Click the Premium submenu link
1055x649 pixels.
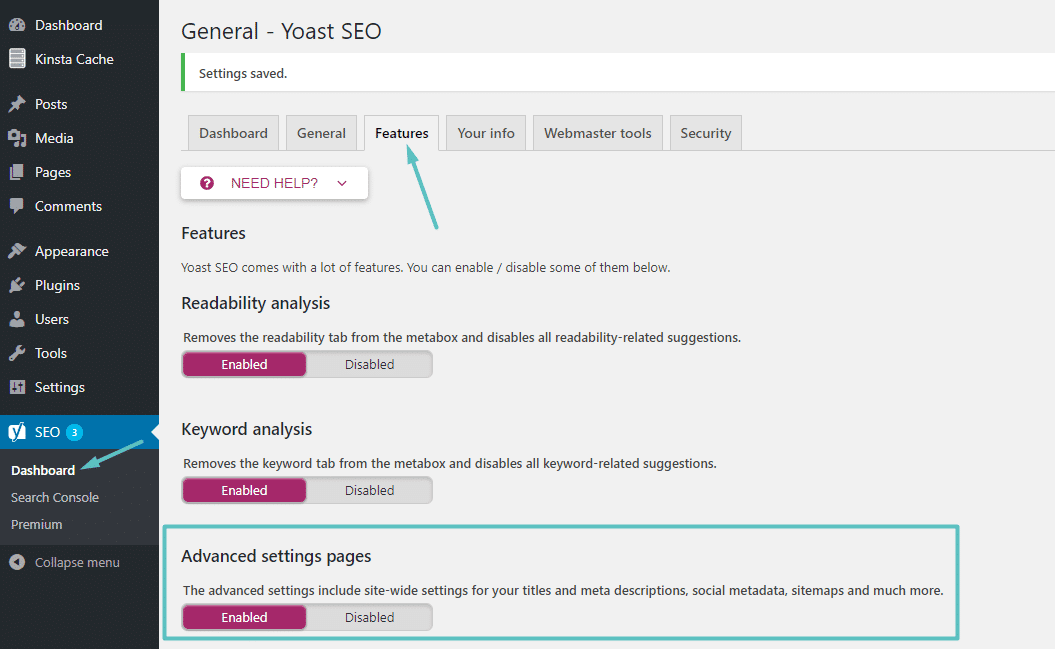[x=36, y=524]
